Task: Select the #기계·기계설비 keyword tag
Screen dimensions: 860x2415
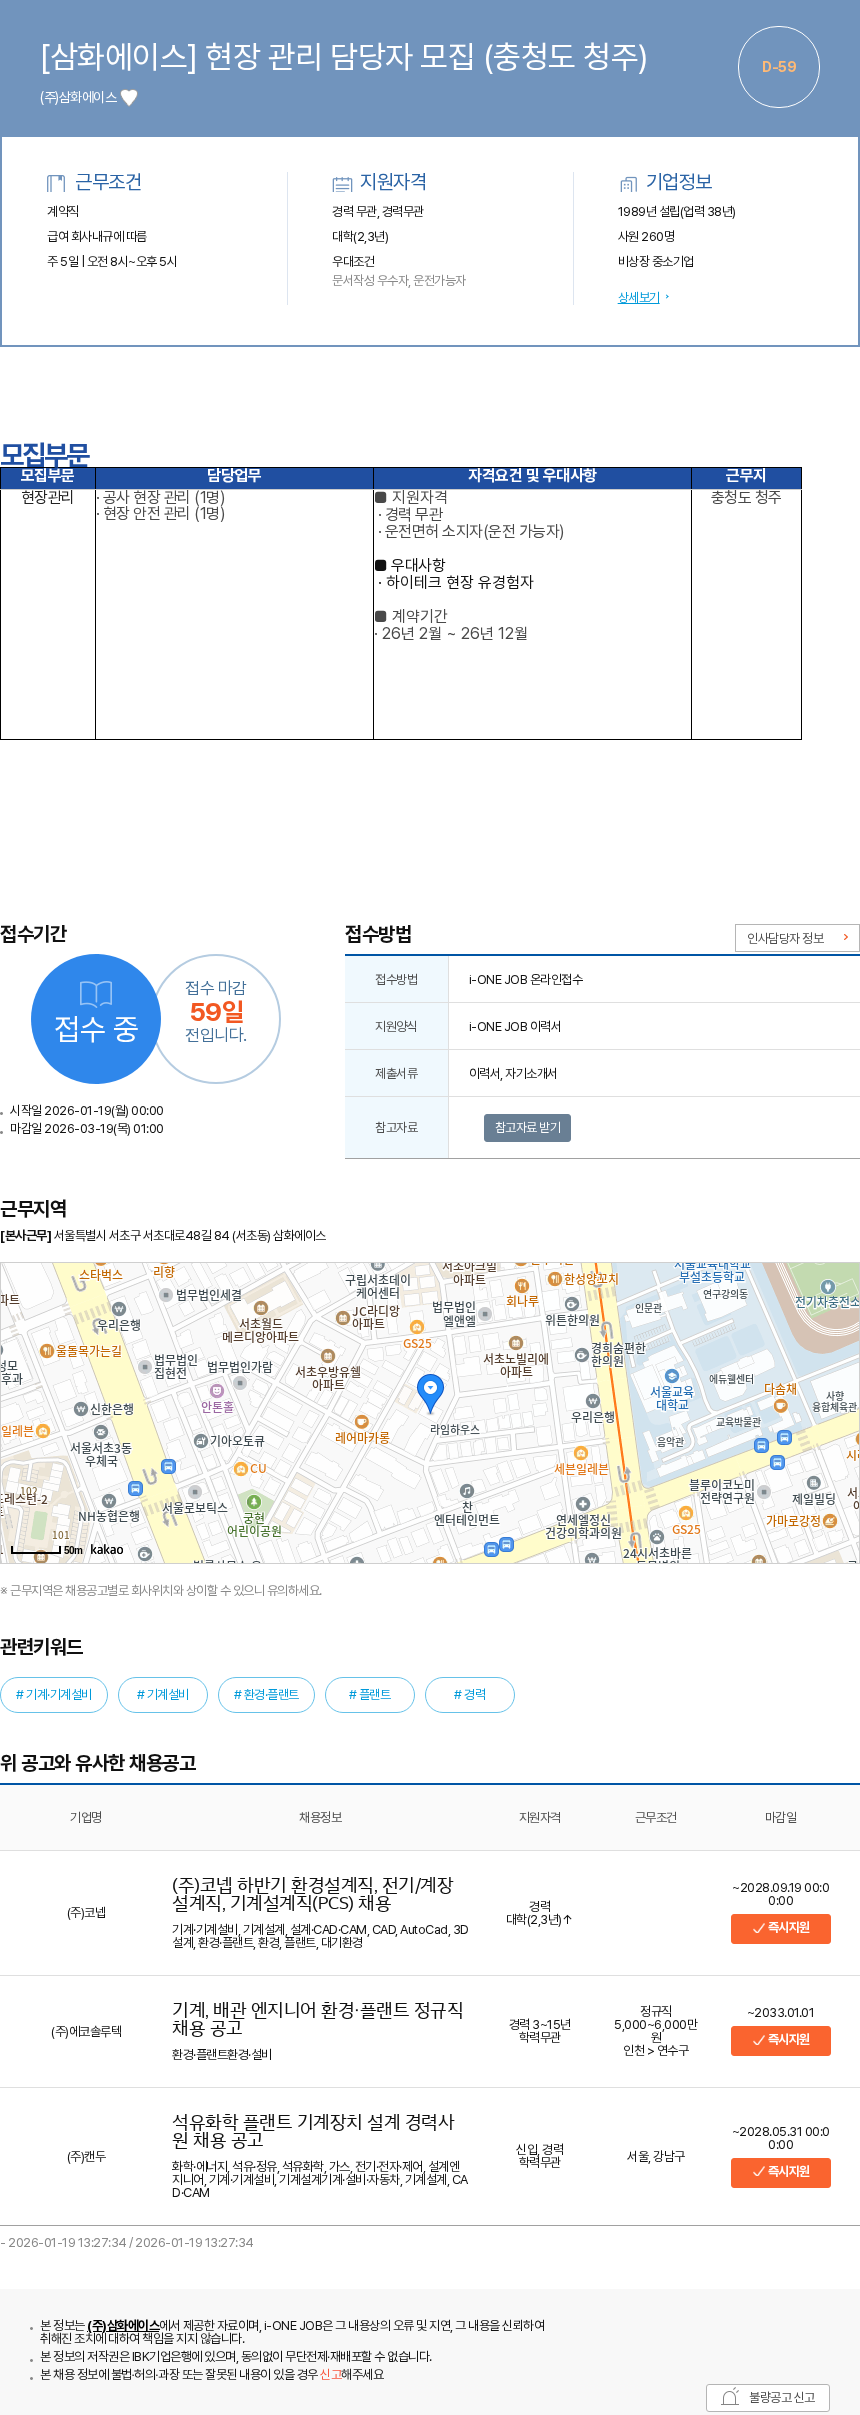Action: point(54,1694)
